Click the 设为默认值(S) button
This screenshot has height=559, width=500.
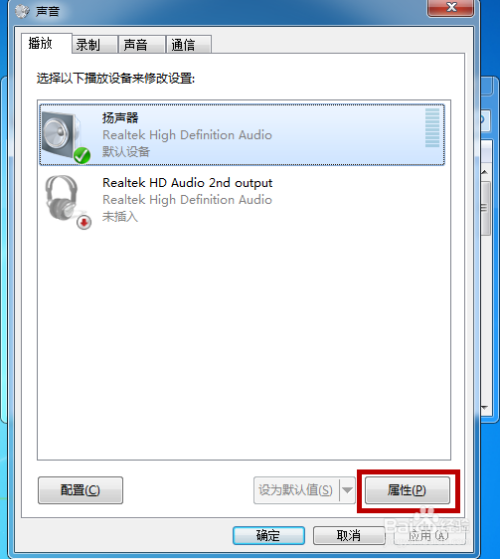tap(296, 490)
